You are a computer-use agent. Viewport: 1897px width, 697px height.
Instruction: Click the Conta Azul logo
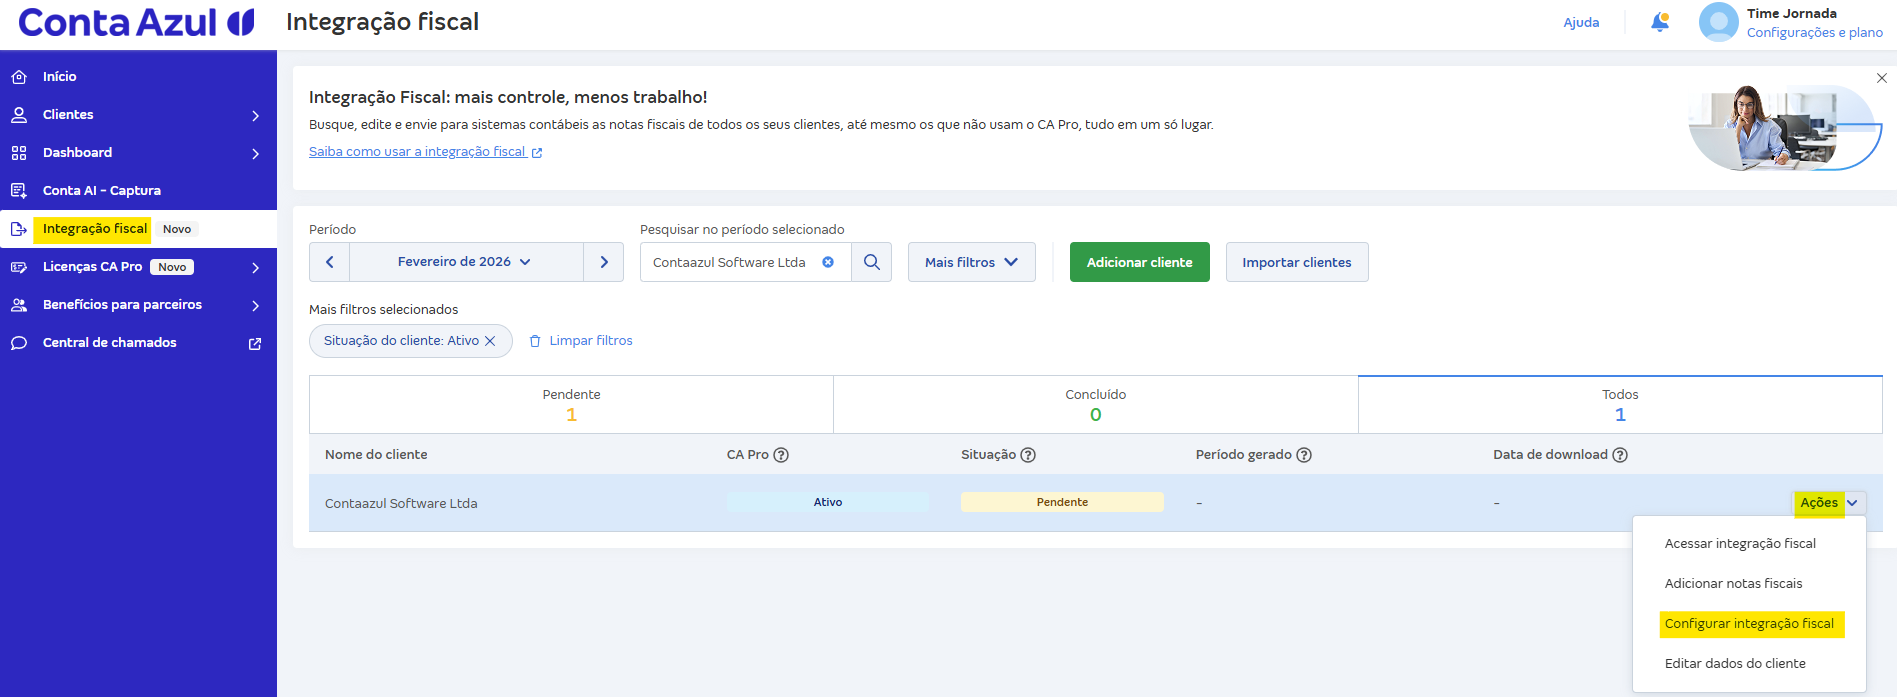pyautogui.click(x=136, y=22)
